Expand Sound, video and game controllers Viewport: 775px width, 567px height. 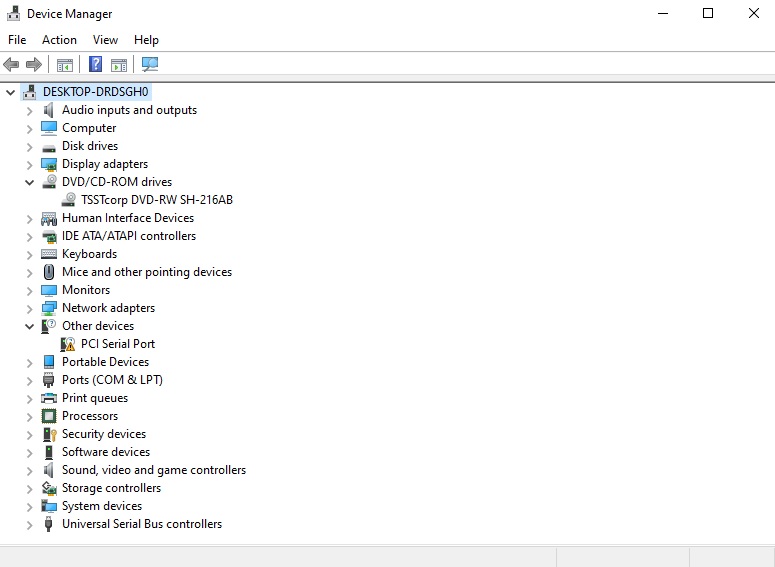click(x=29, y=471)
